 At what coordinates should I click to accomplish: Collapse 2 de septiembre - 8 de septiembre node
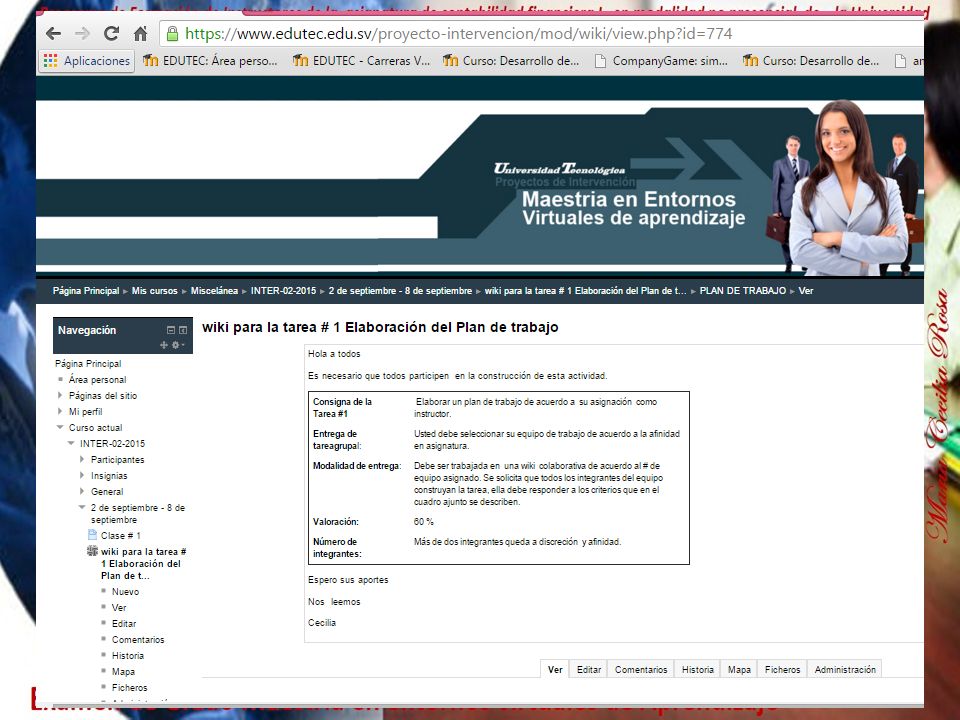tap(82, 507)
